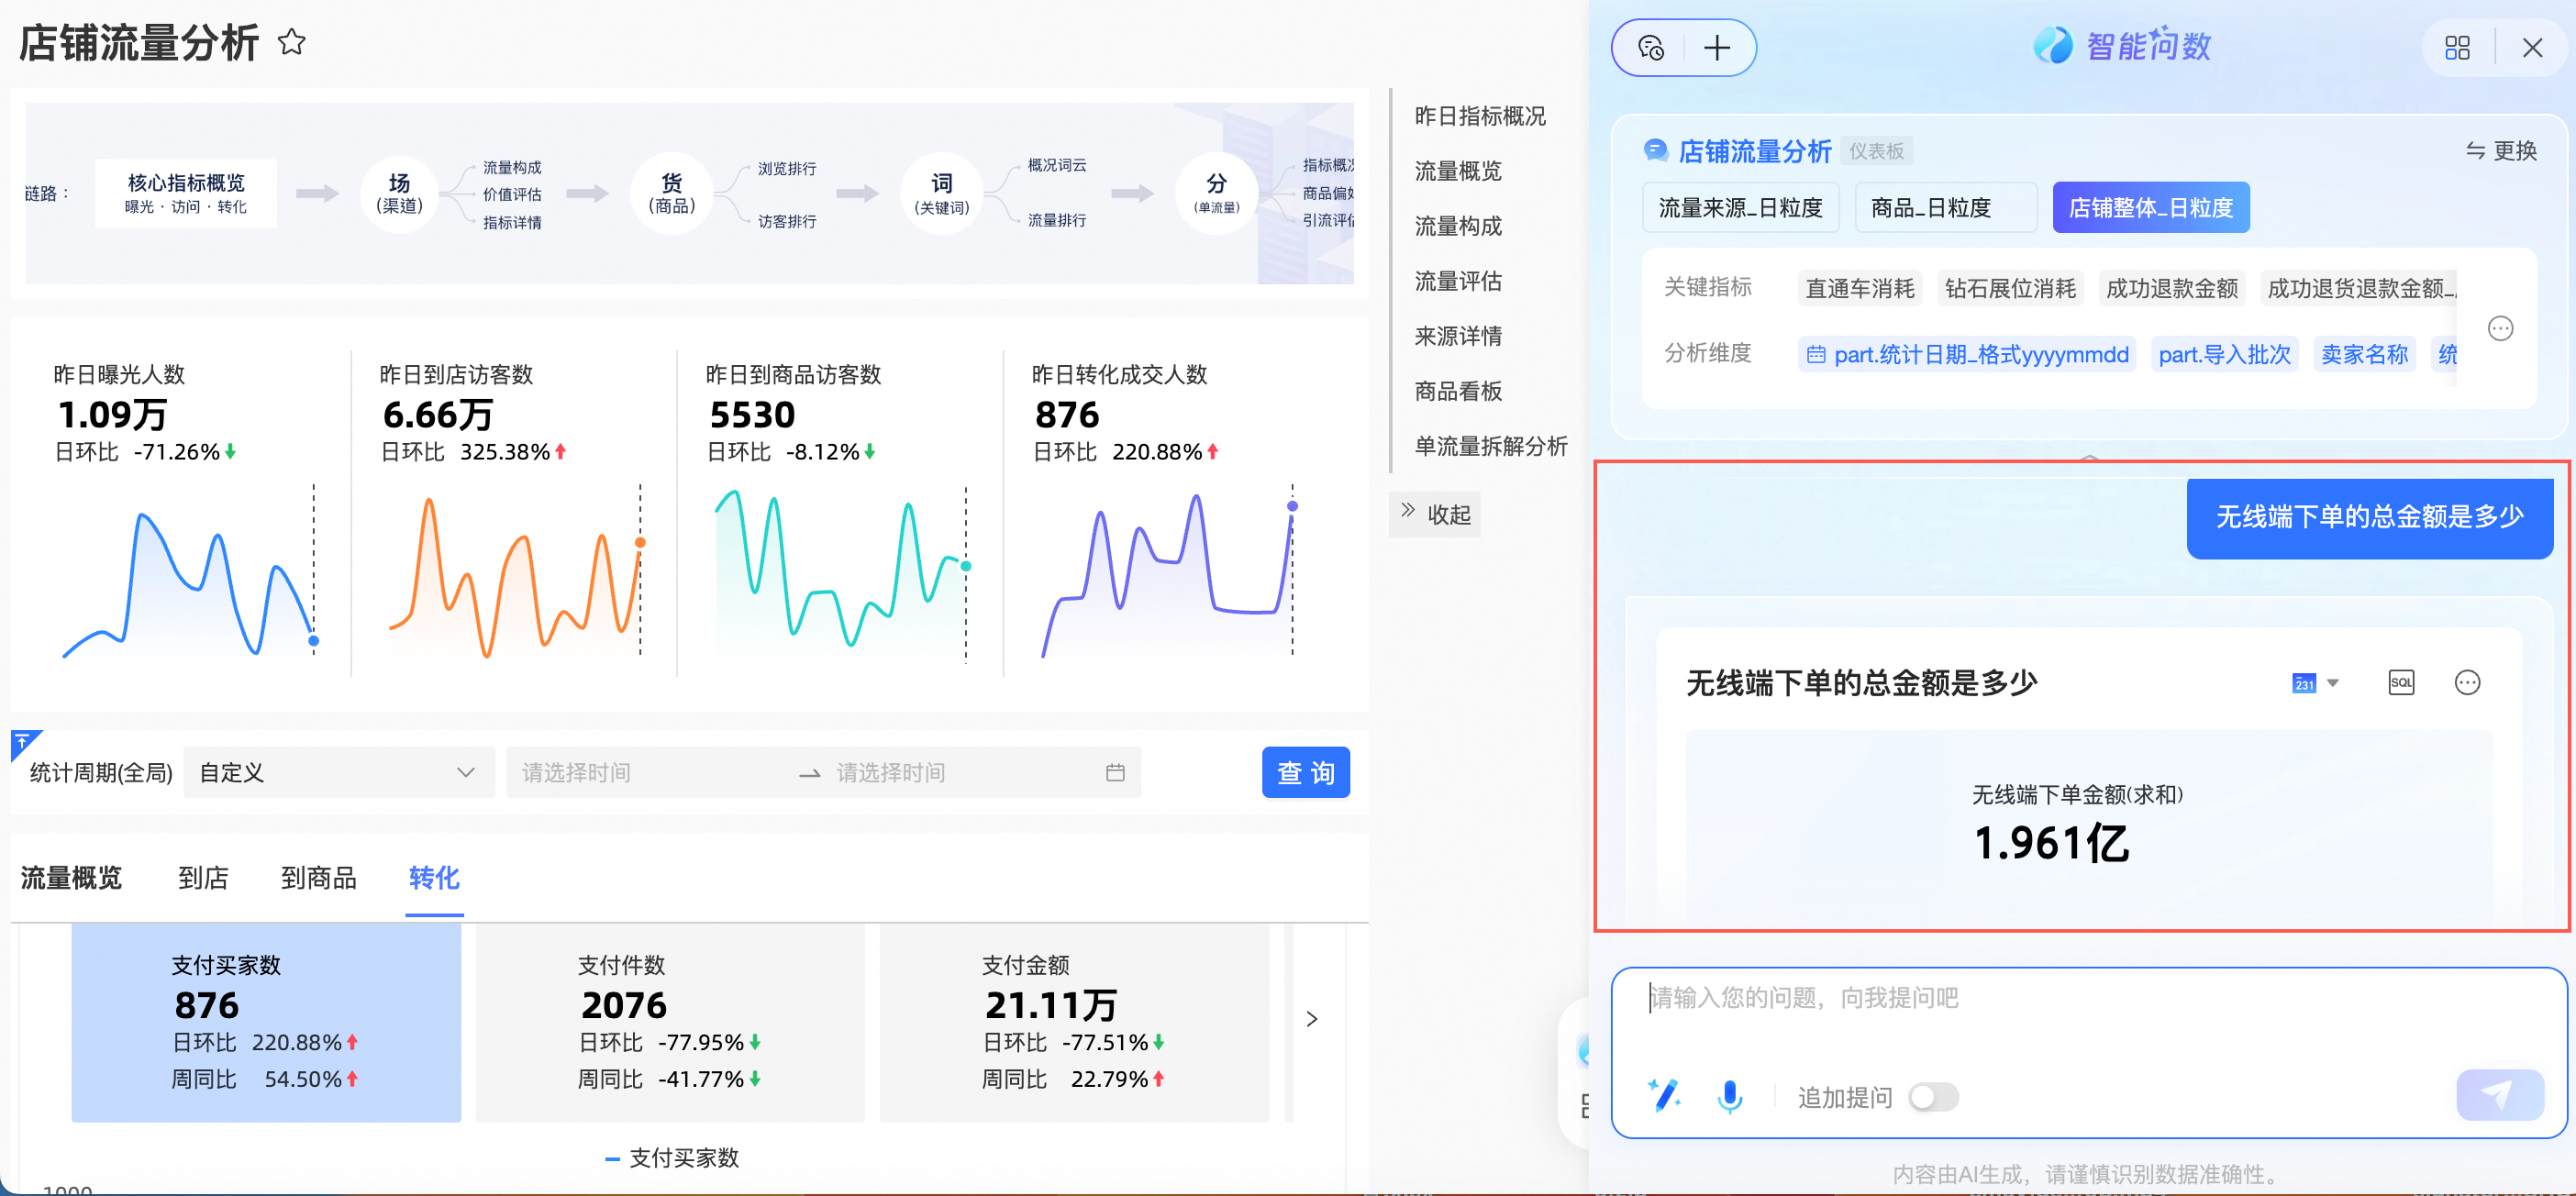Jump to 昨日指标概况 section

coord(1479,116)
